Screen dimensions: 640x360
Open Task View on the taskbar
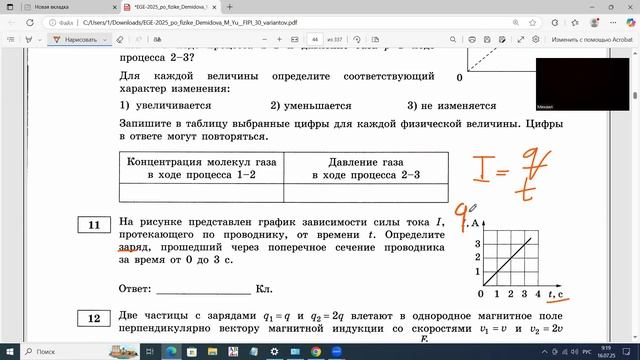click(150, 351)
